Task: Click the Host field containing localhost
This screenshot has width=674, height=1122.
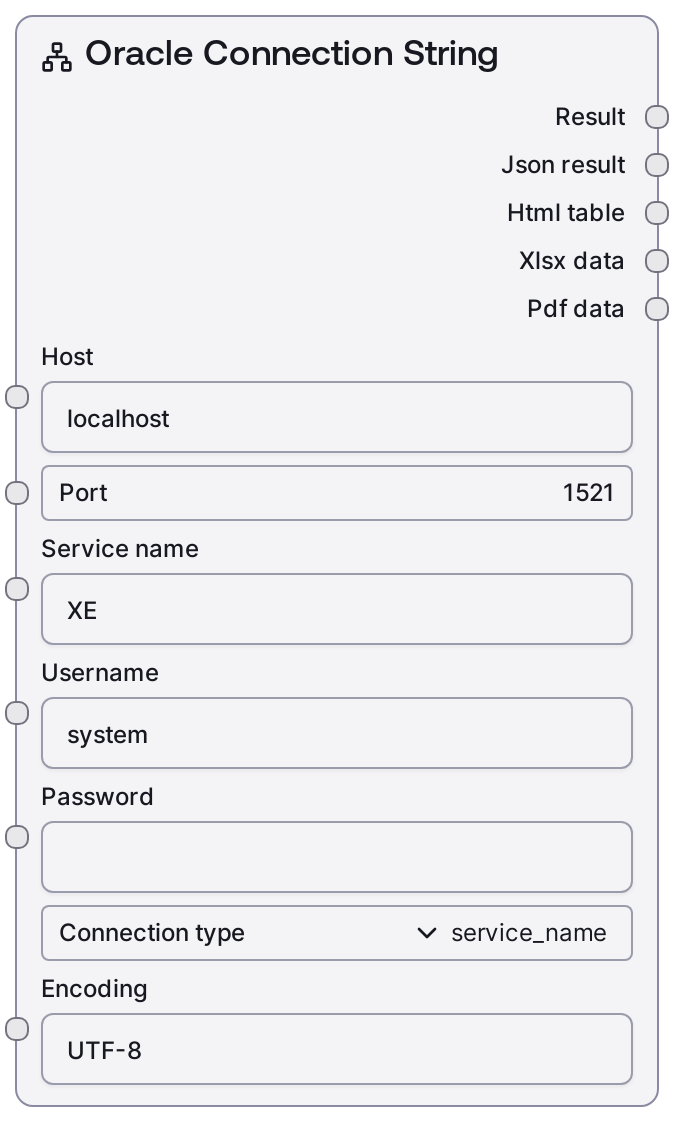Action: (x=336, y=418)
